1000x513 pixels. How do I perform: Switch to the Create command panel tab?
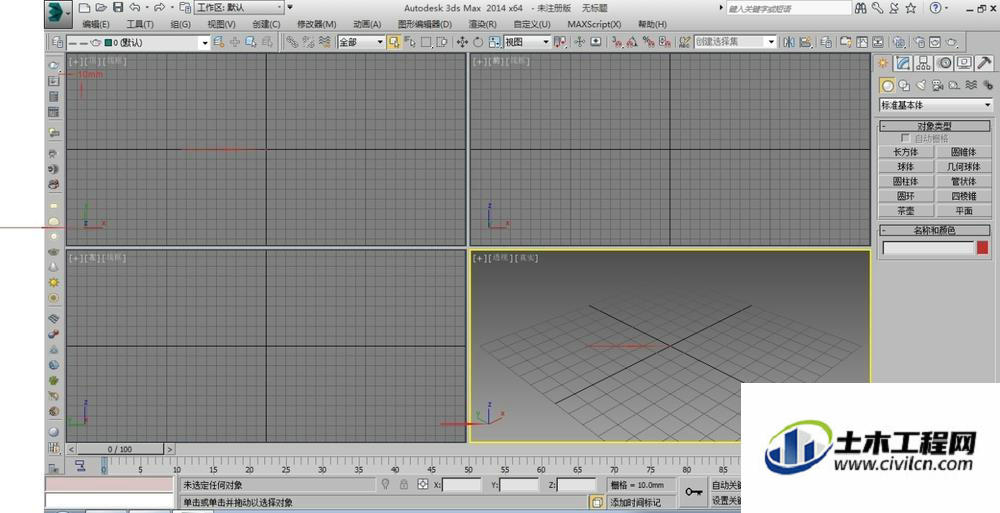tap(883, 63)
